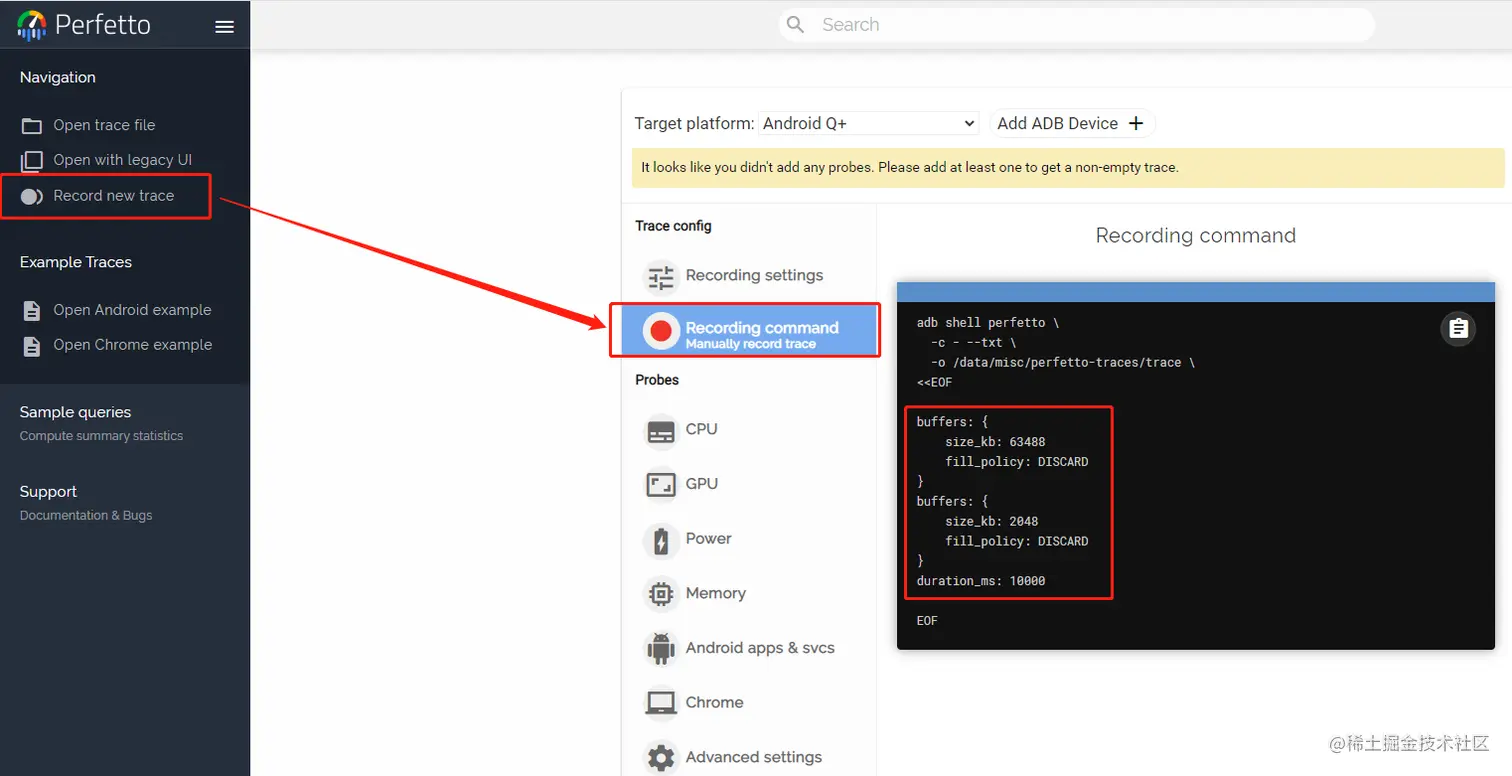Click the "size_kb: 2048" line
The image size is (1512, 776).
(x=992, y=521)
